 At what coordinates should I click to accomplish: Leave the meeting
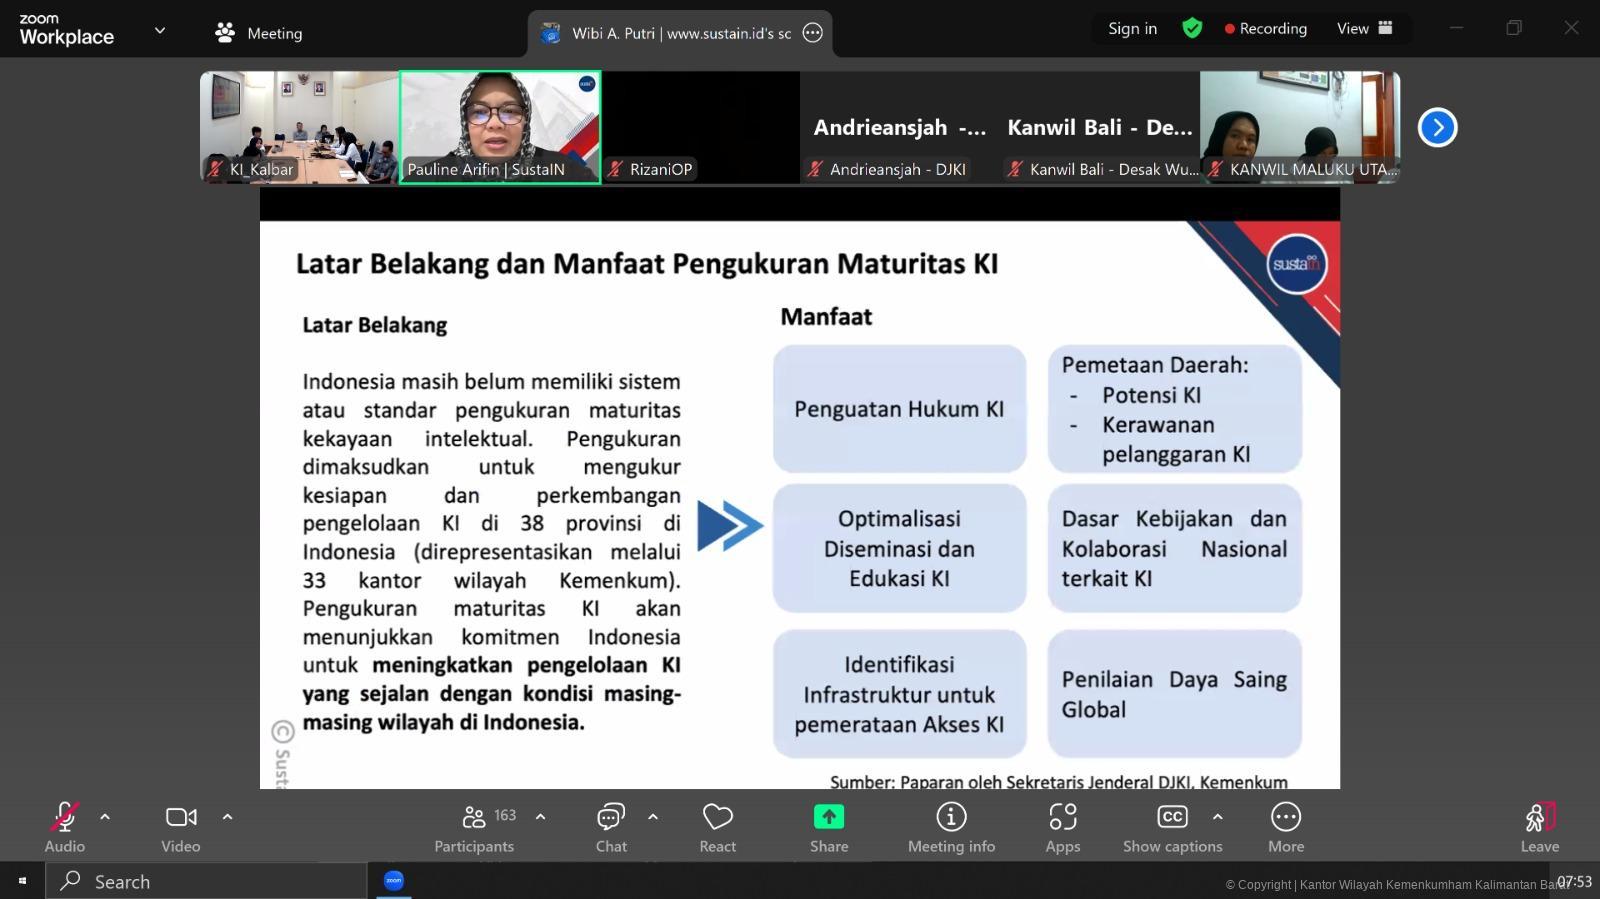tap(1539, 828)
